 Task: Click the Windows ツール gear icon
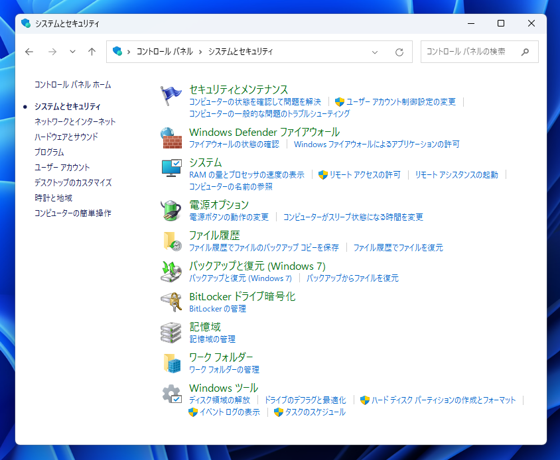pos(172,394)
